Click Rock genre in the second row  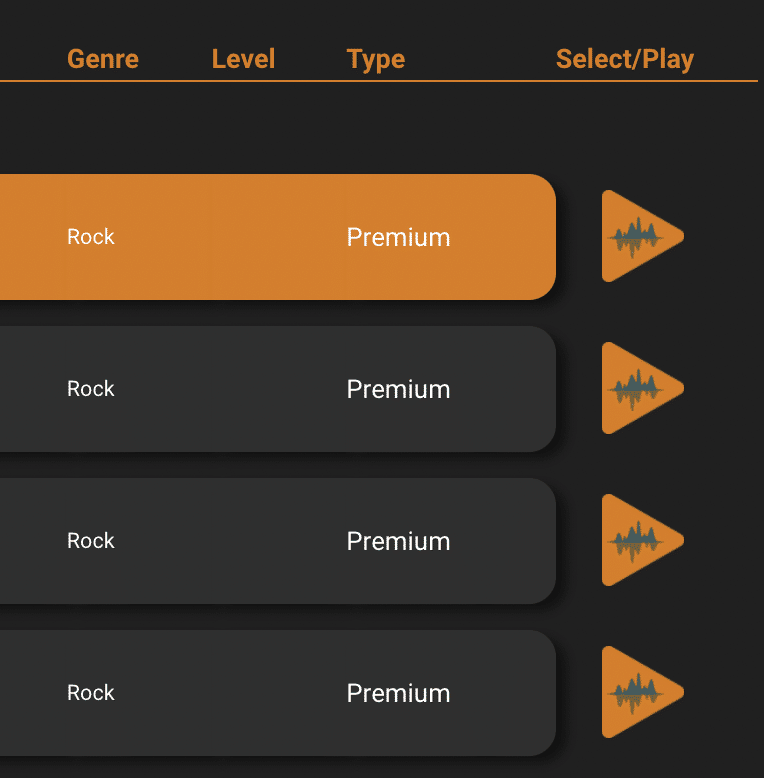[x=91, y=389]
